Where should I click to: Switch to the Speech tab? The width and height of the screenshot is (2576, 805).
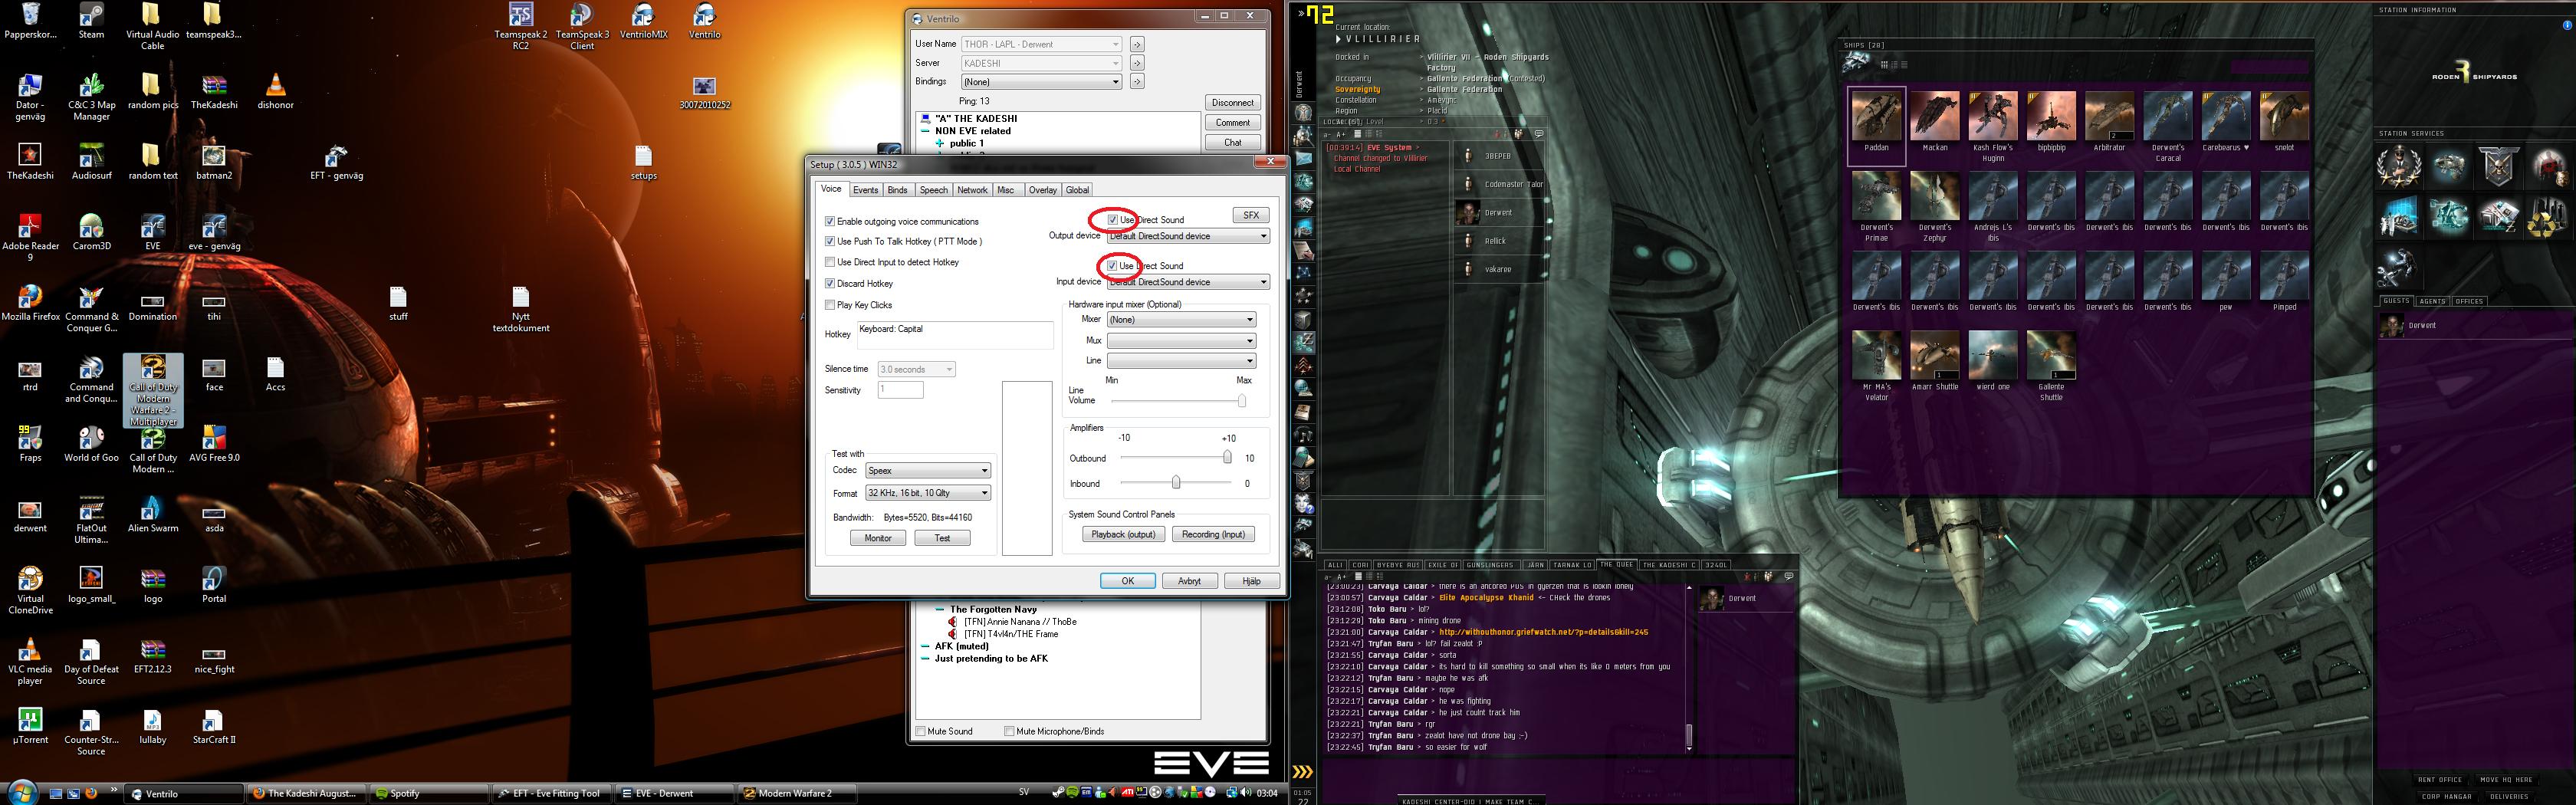(933, 190)
